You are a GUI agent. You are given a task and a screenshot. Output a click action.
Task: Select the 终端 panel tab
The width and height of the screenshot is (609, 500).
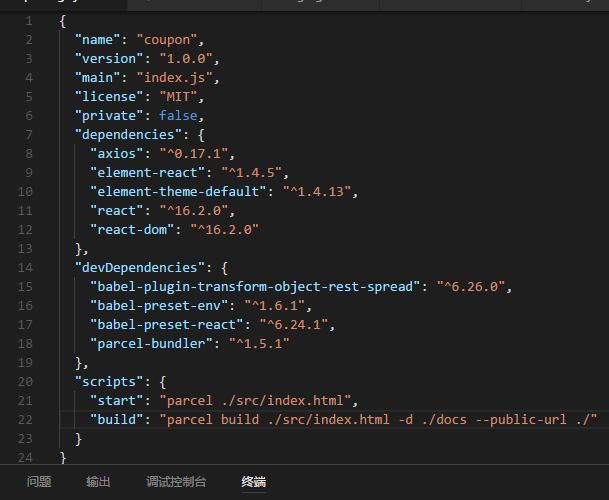click(254, 482)
